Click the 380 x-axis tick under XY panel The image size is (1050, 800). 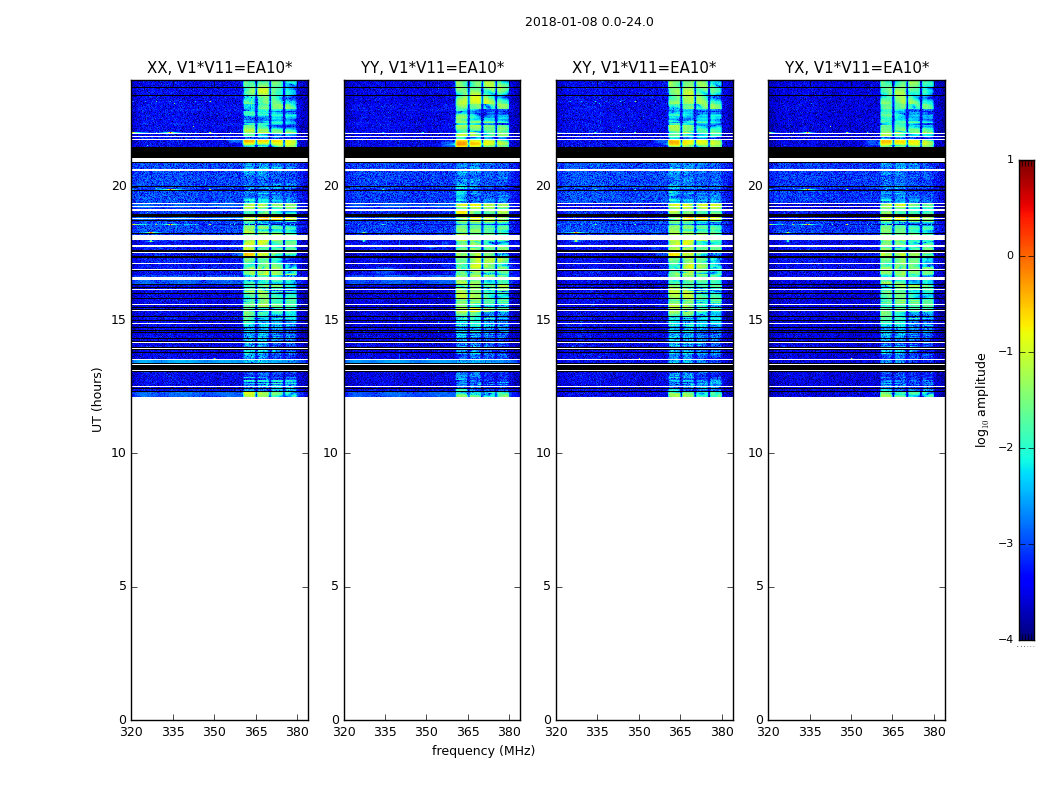(x=722, y=732)
